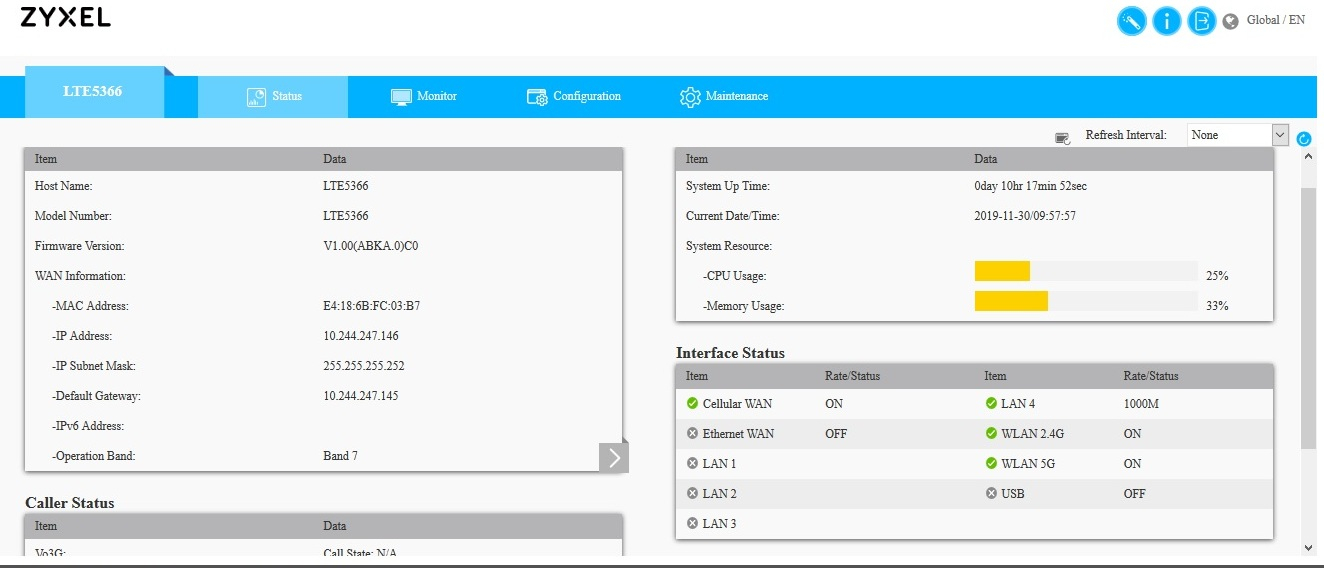This screenshot has height=568, width=1324.
Task: Click the Cellular WAN ON status
Action: pos(834,404)
